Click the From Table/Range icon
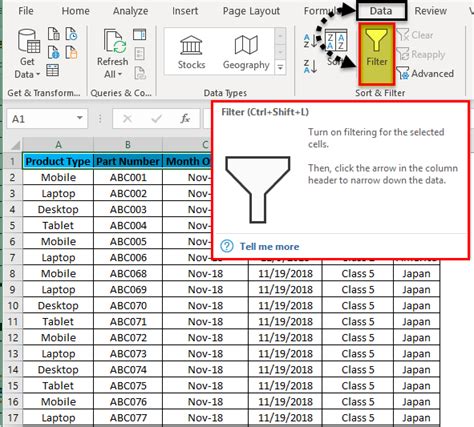 pyautogui.click(x=53, y=70)
